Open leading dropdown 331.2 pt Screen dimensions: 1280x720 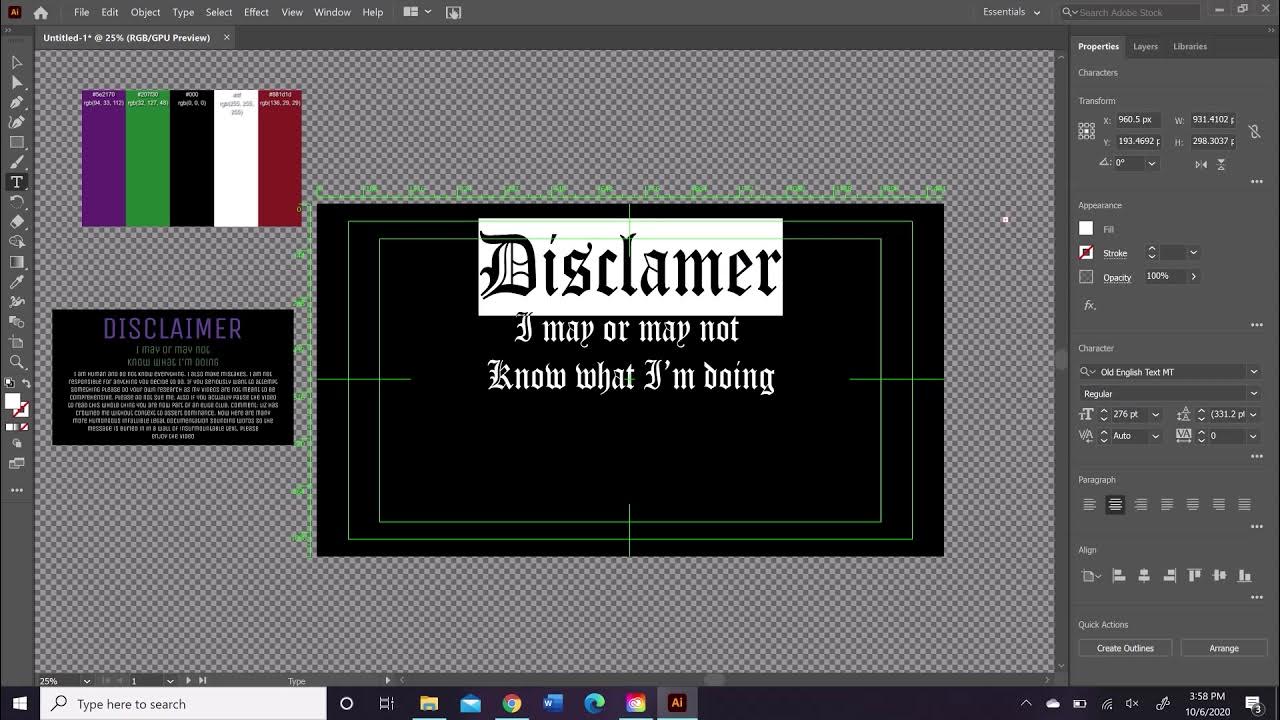click(x=1254, y=414)
